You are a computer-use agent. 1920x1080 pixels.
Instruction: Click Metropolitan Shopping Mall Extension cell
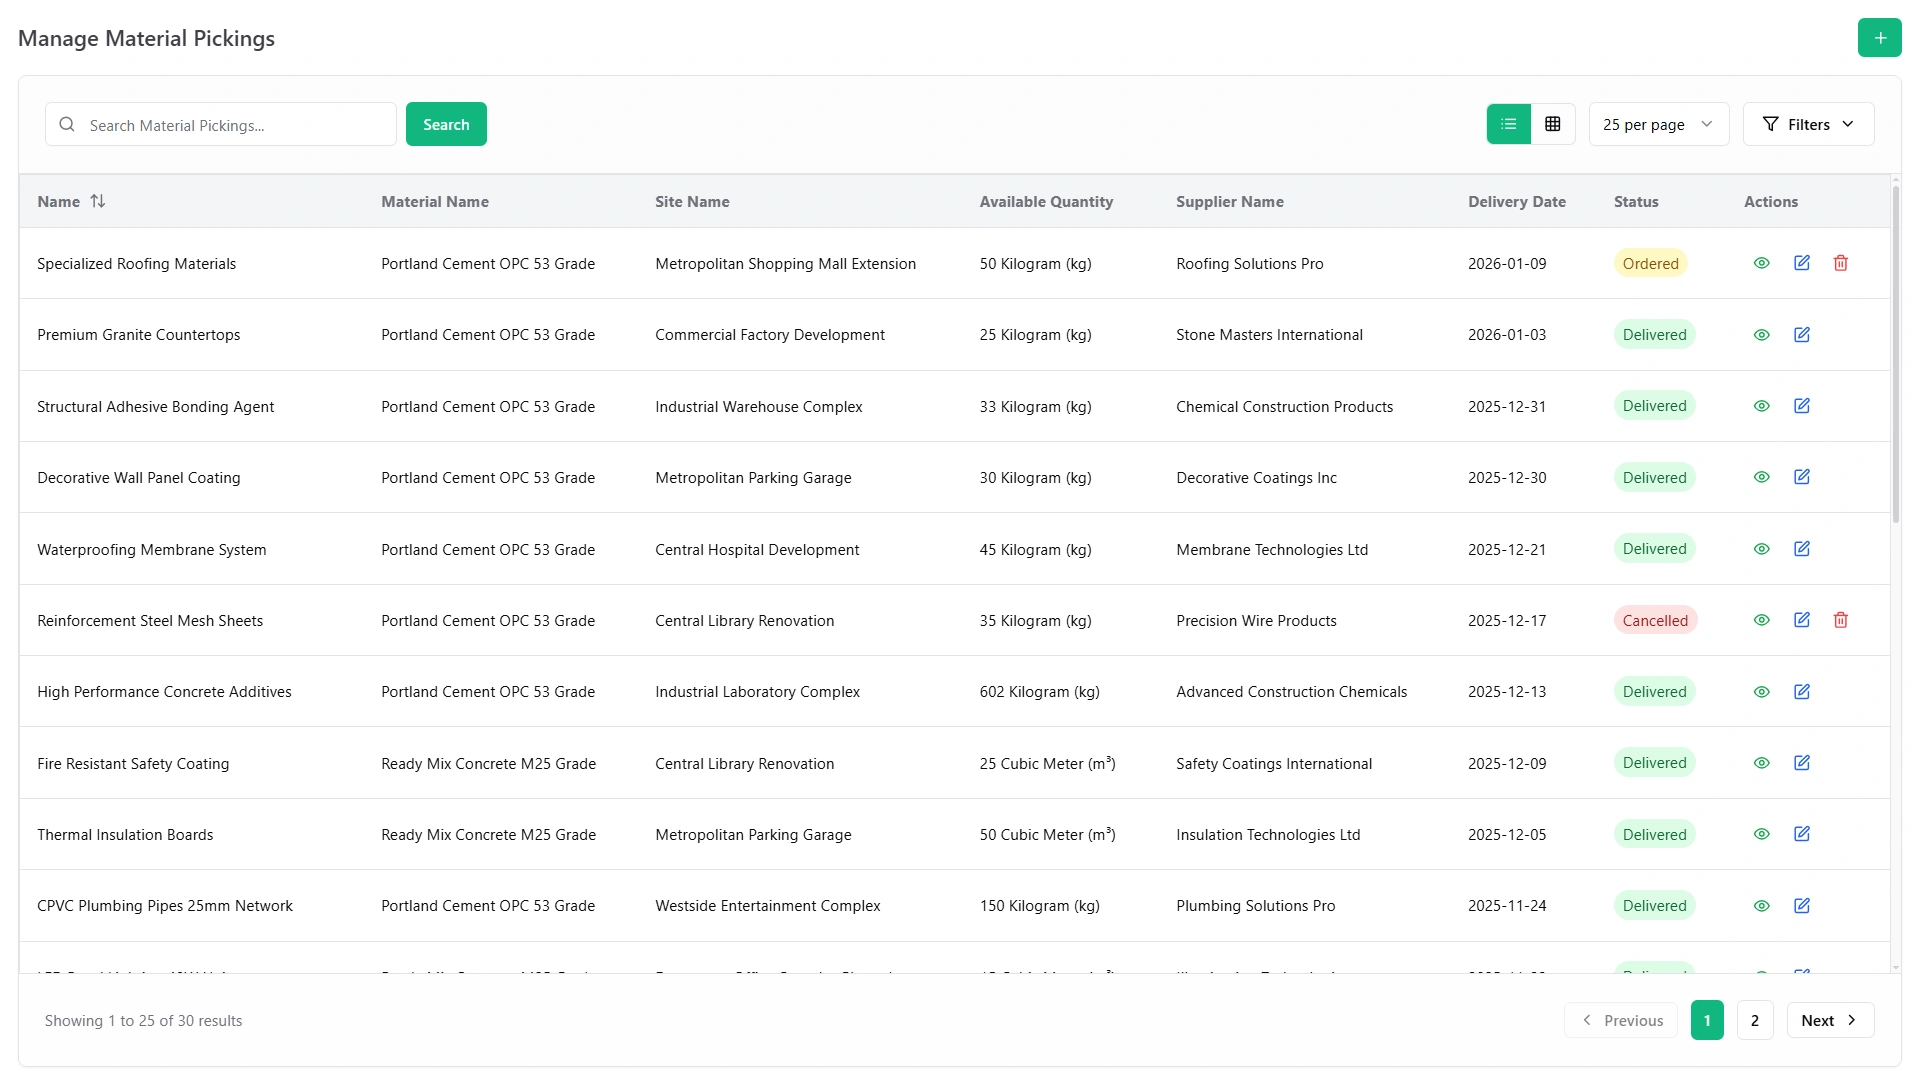click(785, 263)
